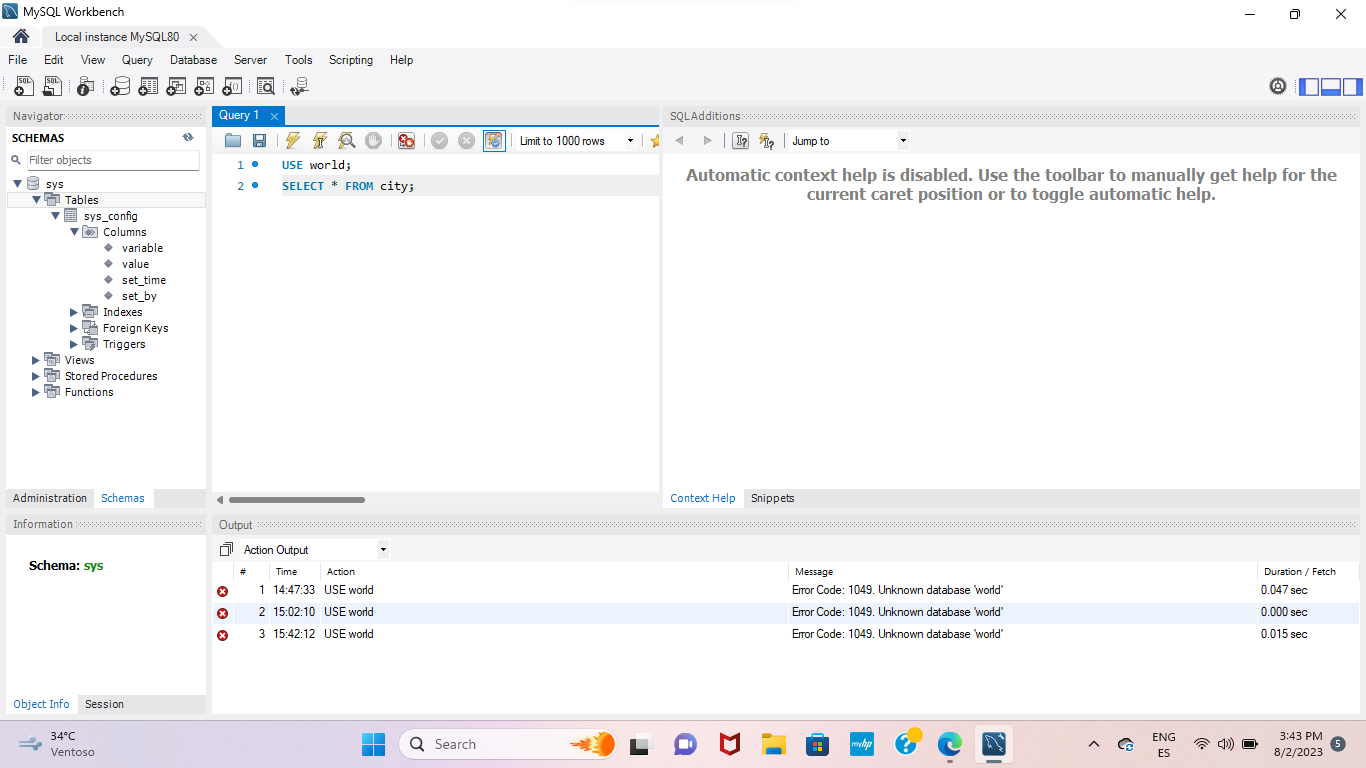
Task: Select the Context Help tab
Action: (x=702, y=498)
